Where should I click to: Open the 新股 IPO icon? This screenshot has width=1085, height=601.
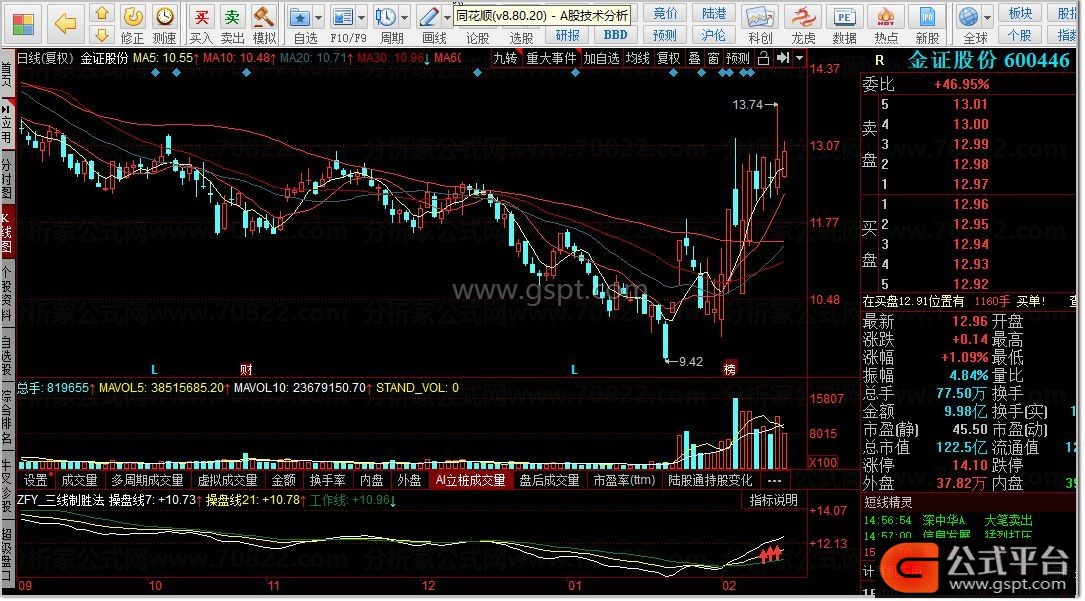[x=927, y=17]
